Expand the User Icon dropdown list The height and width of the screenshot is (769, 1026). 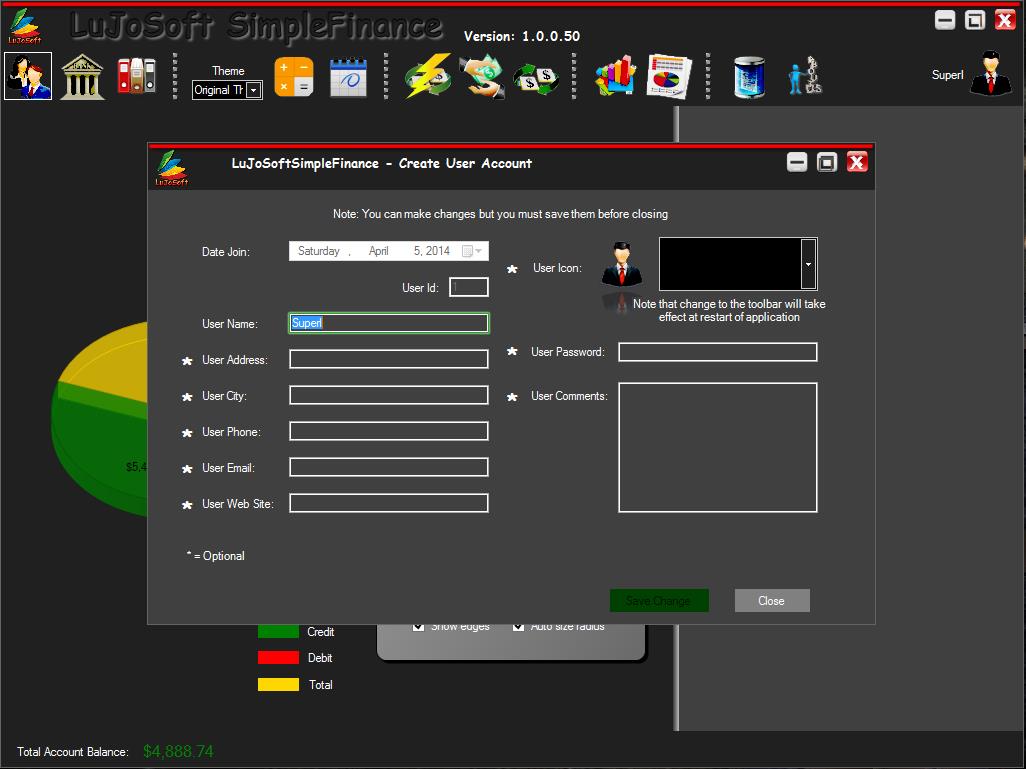coord(809,264)
